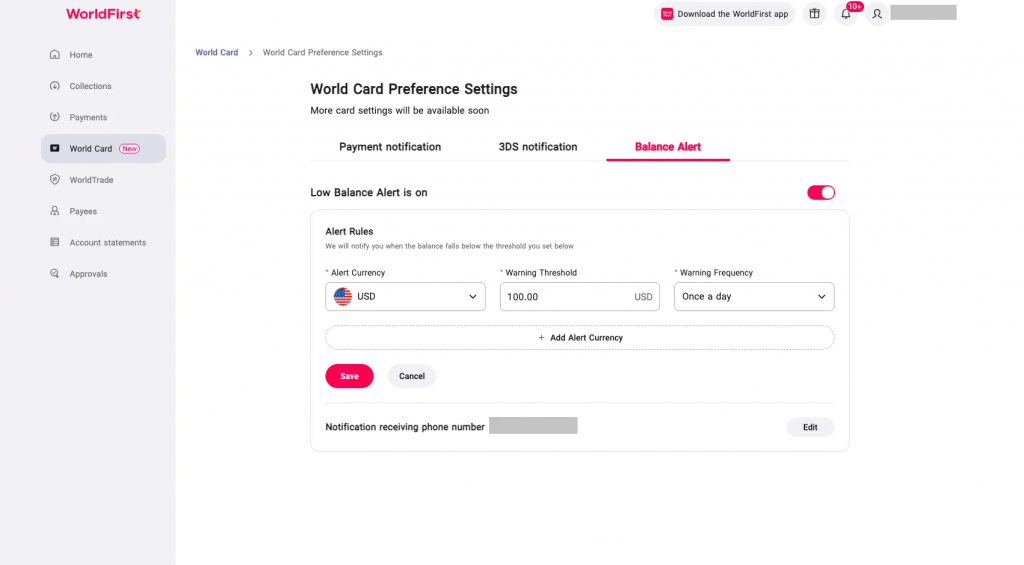Turn off the Low Balance Alert toggle
This screenshot has width=1024, height=565.
[x=821, y=193]
